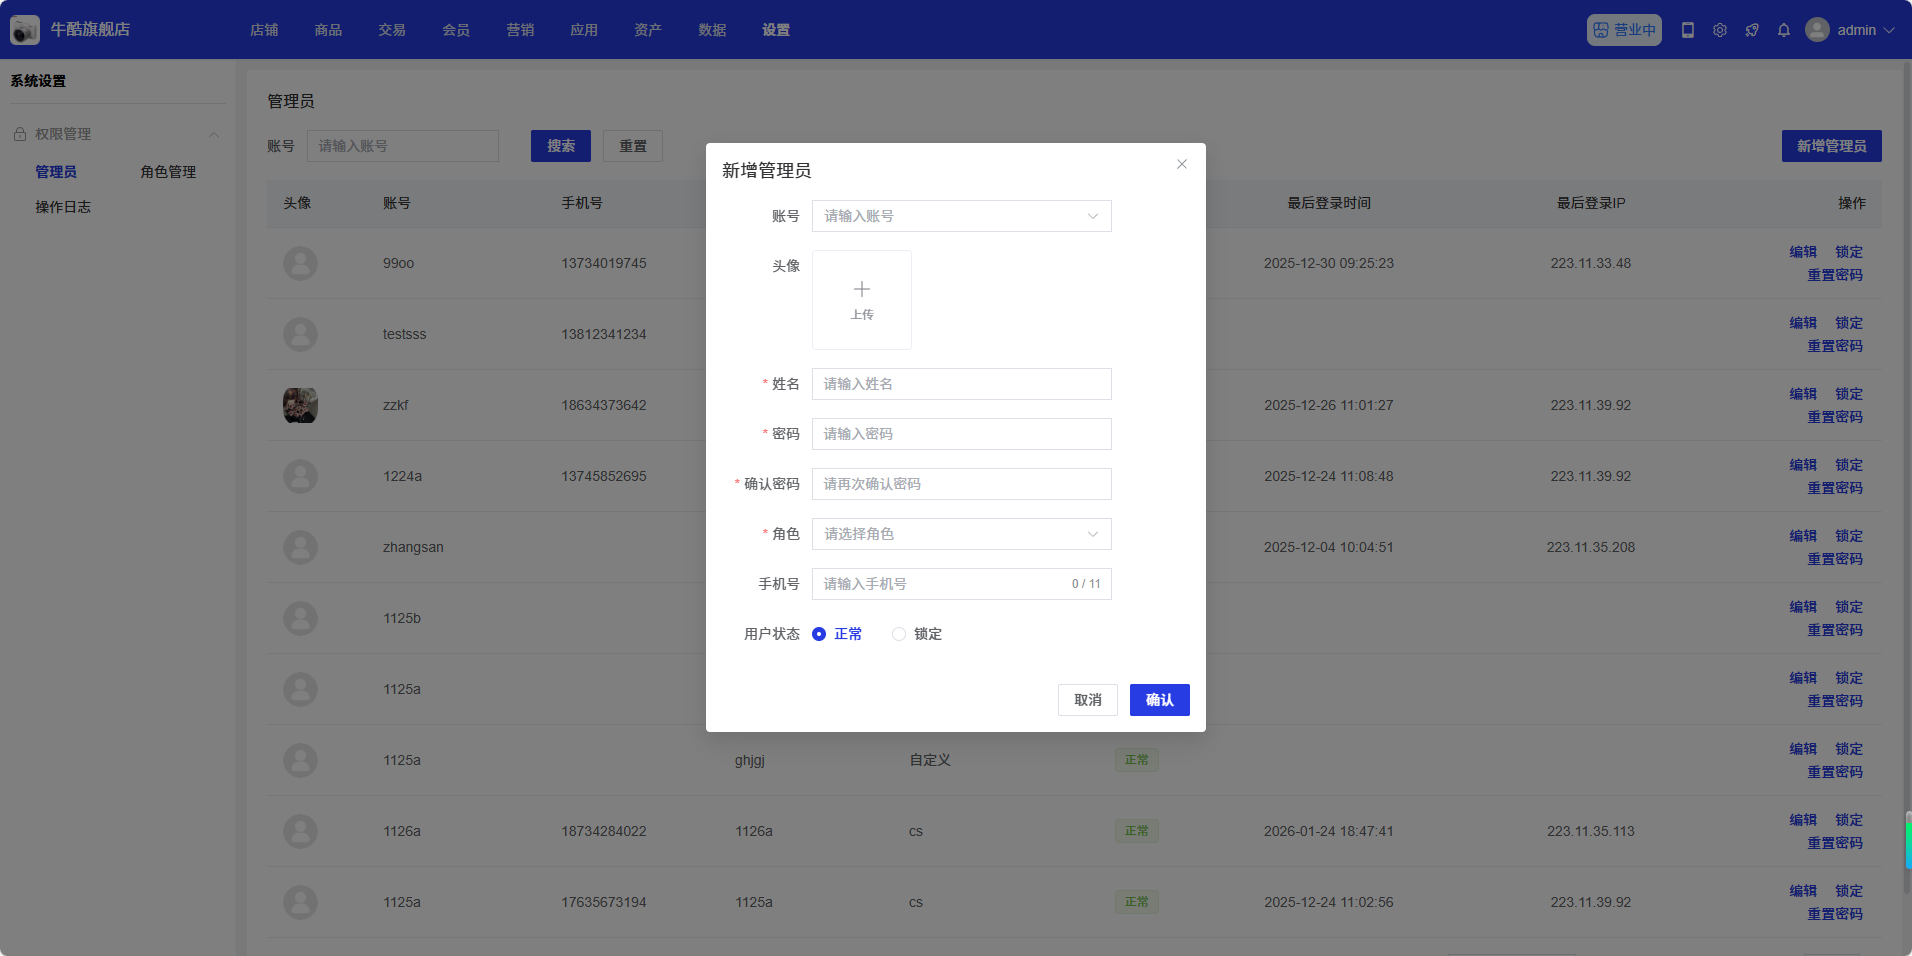1912x956 pixels.
Task: Open the 应用 top menu
Action: point(584,30)
